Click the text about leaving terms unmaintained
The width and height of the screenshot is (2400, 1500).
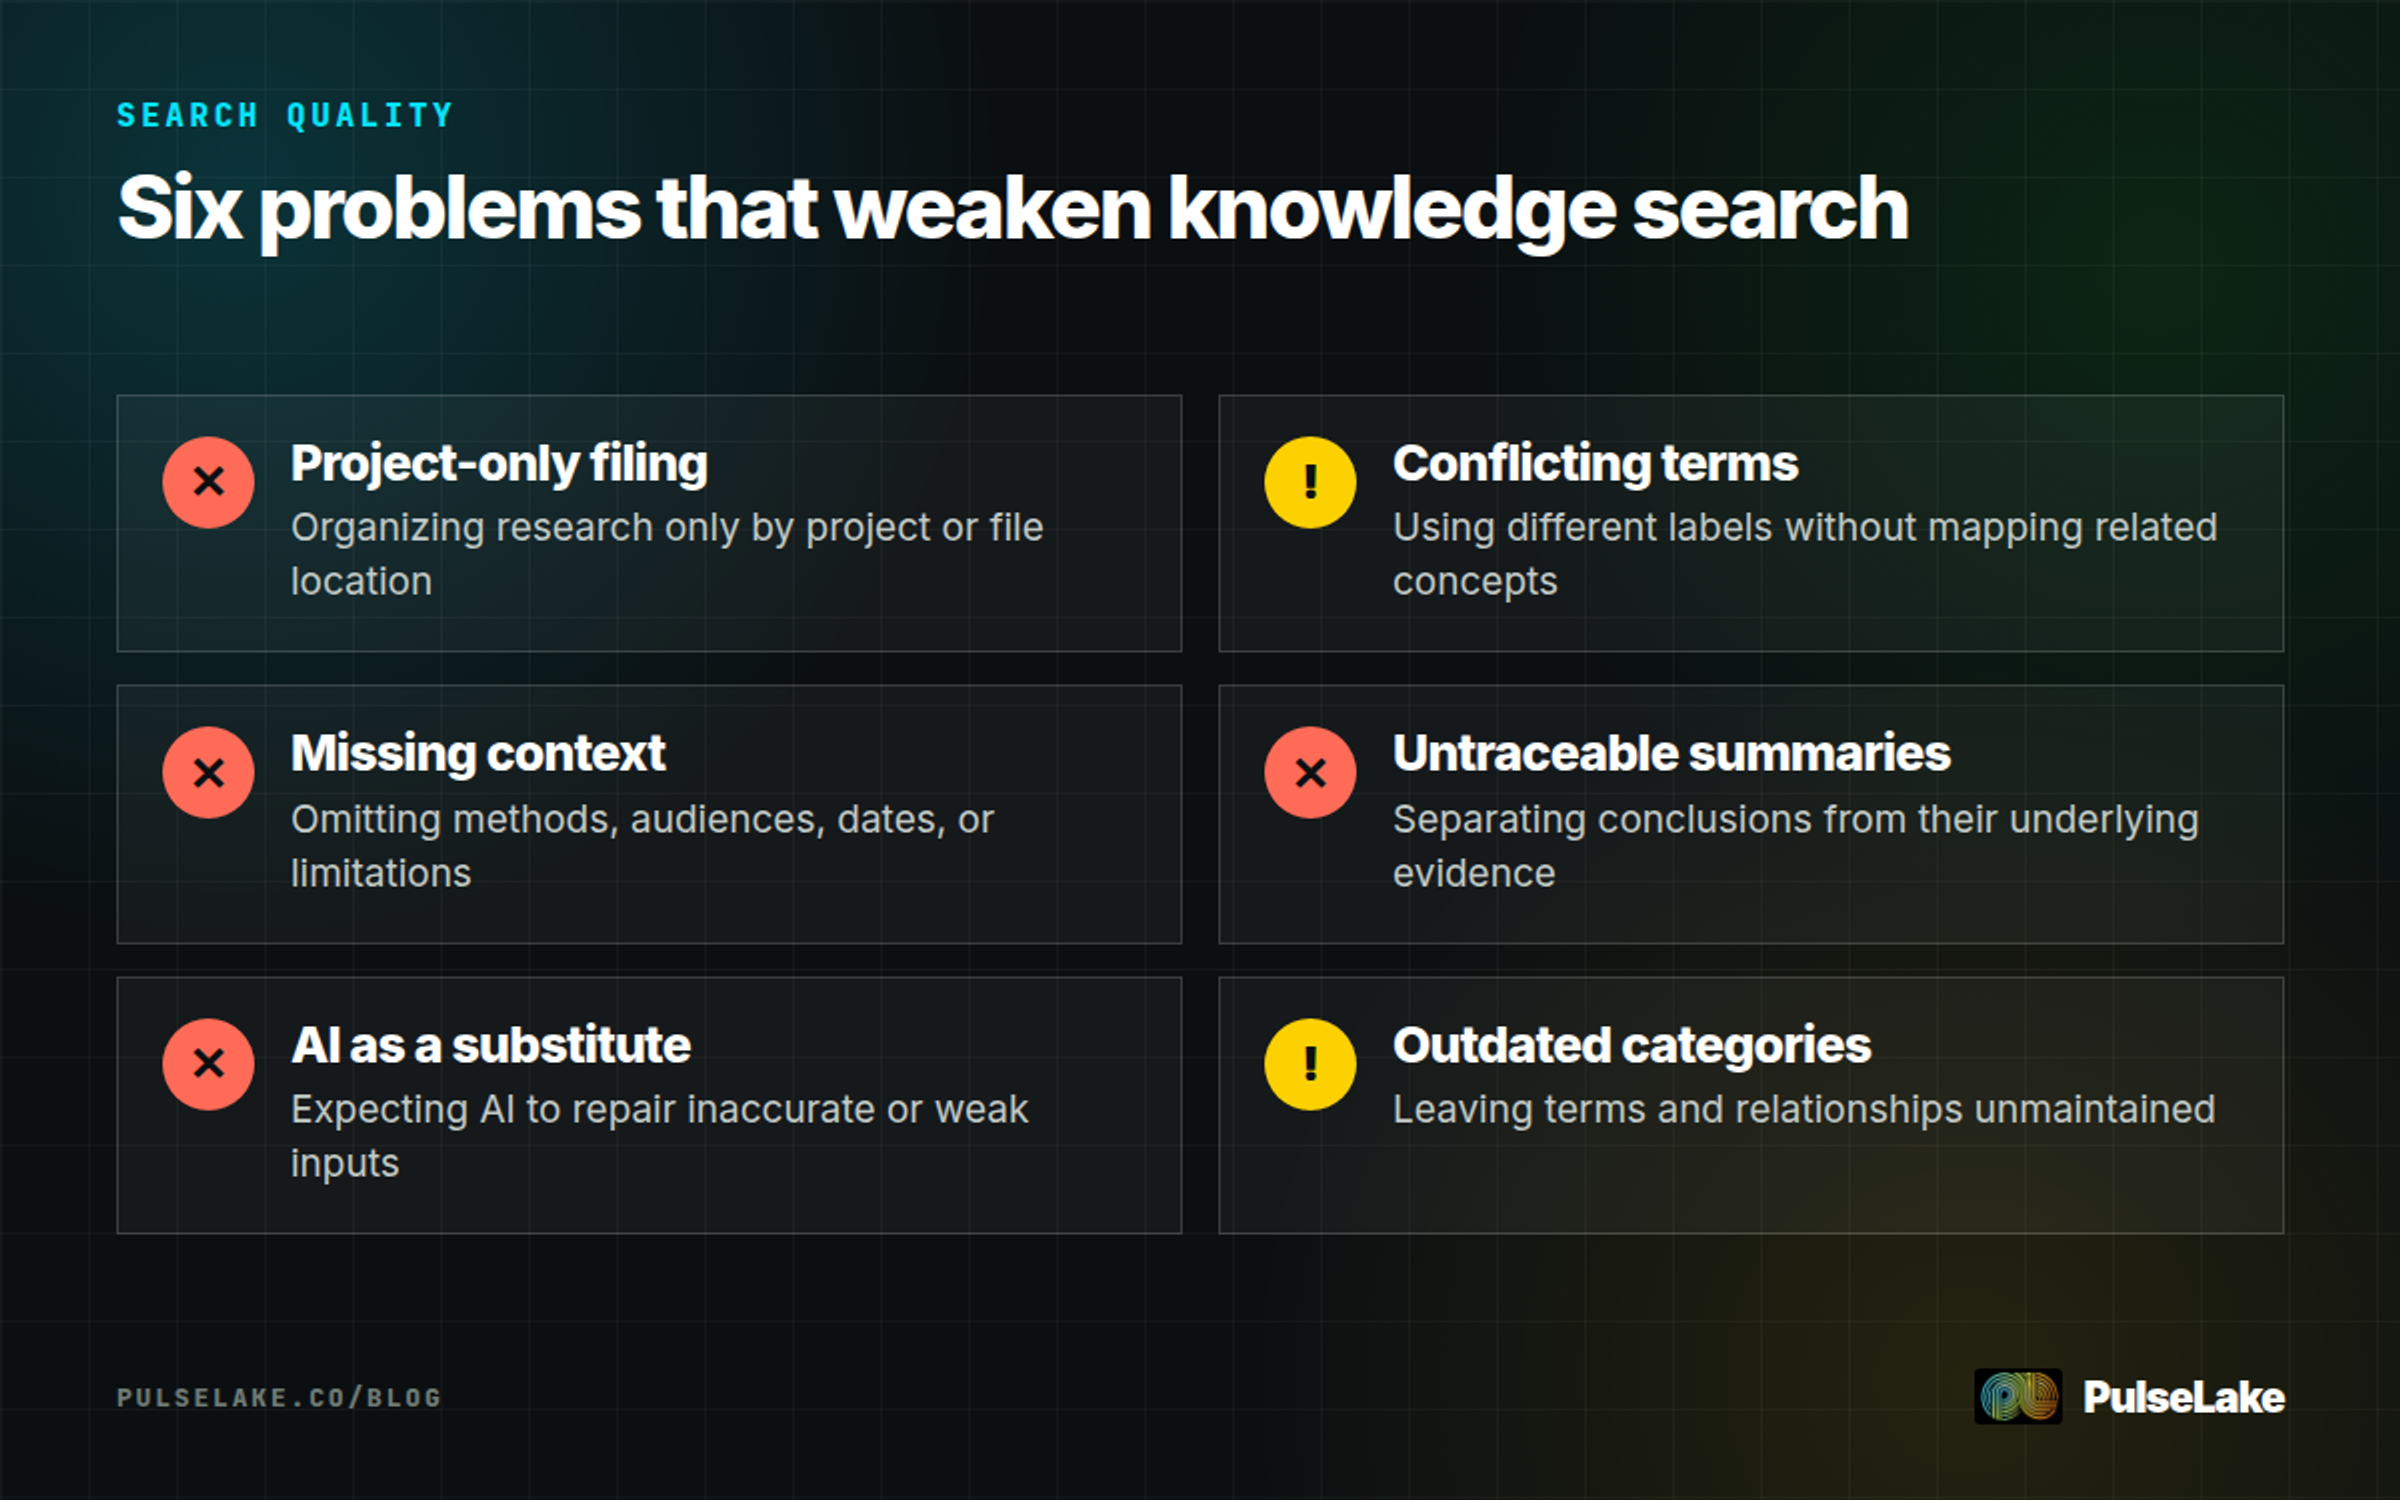point(1804,1110)
